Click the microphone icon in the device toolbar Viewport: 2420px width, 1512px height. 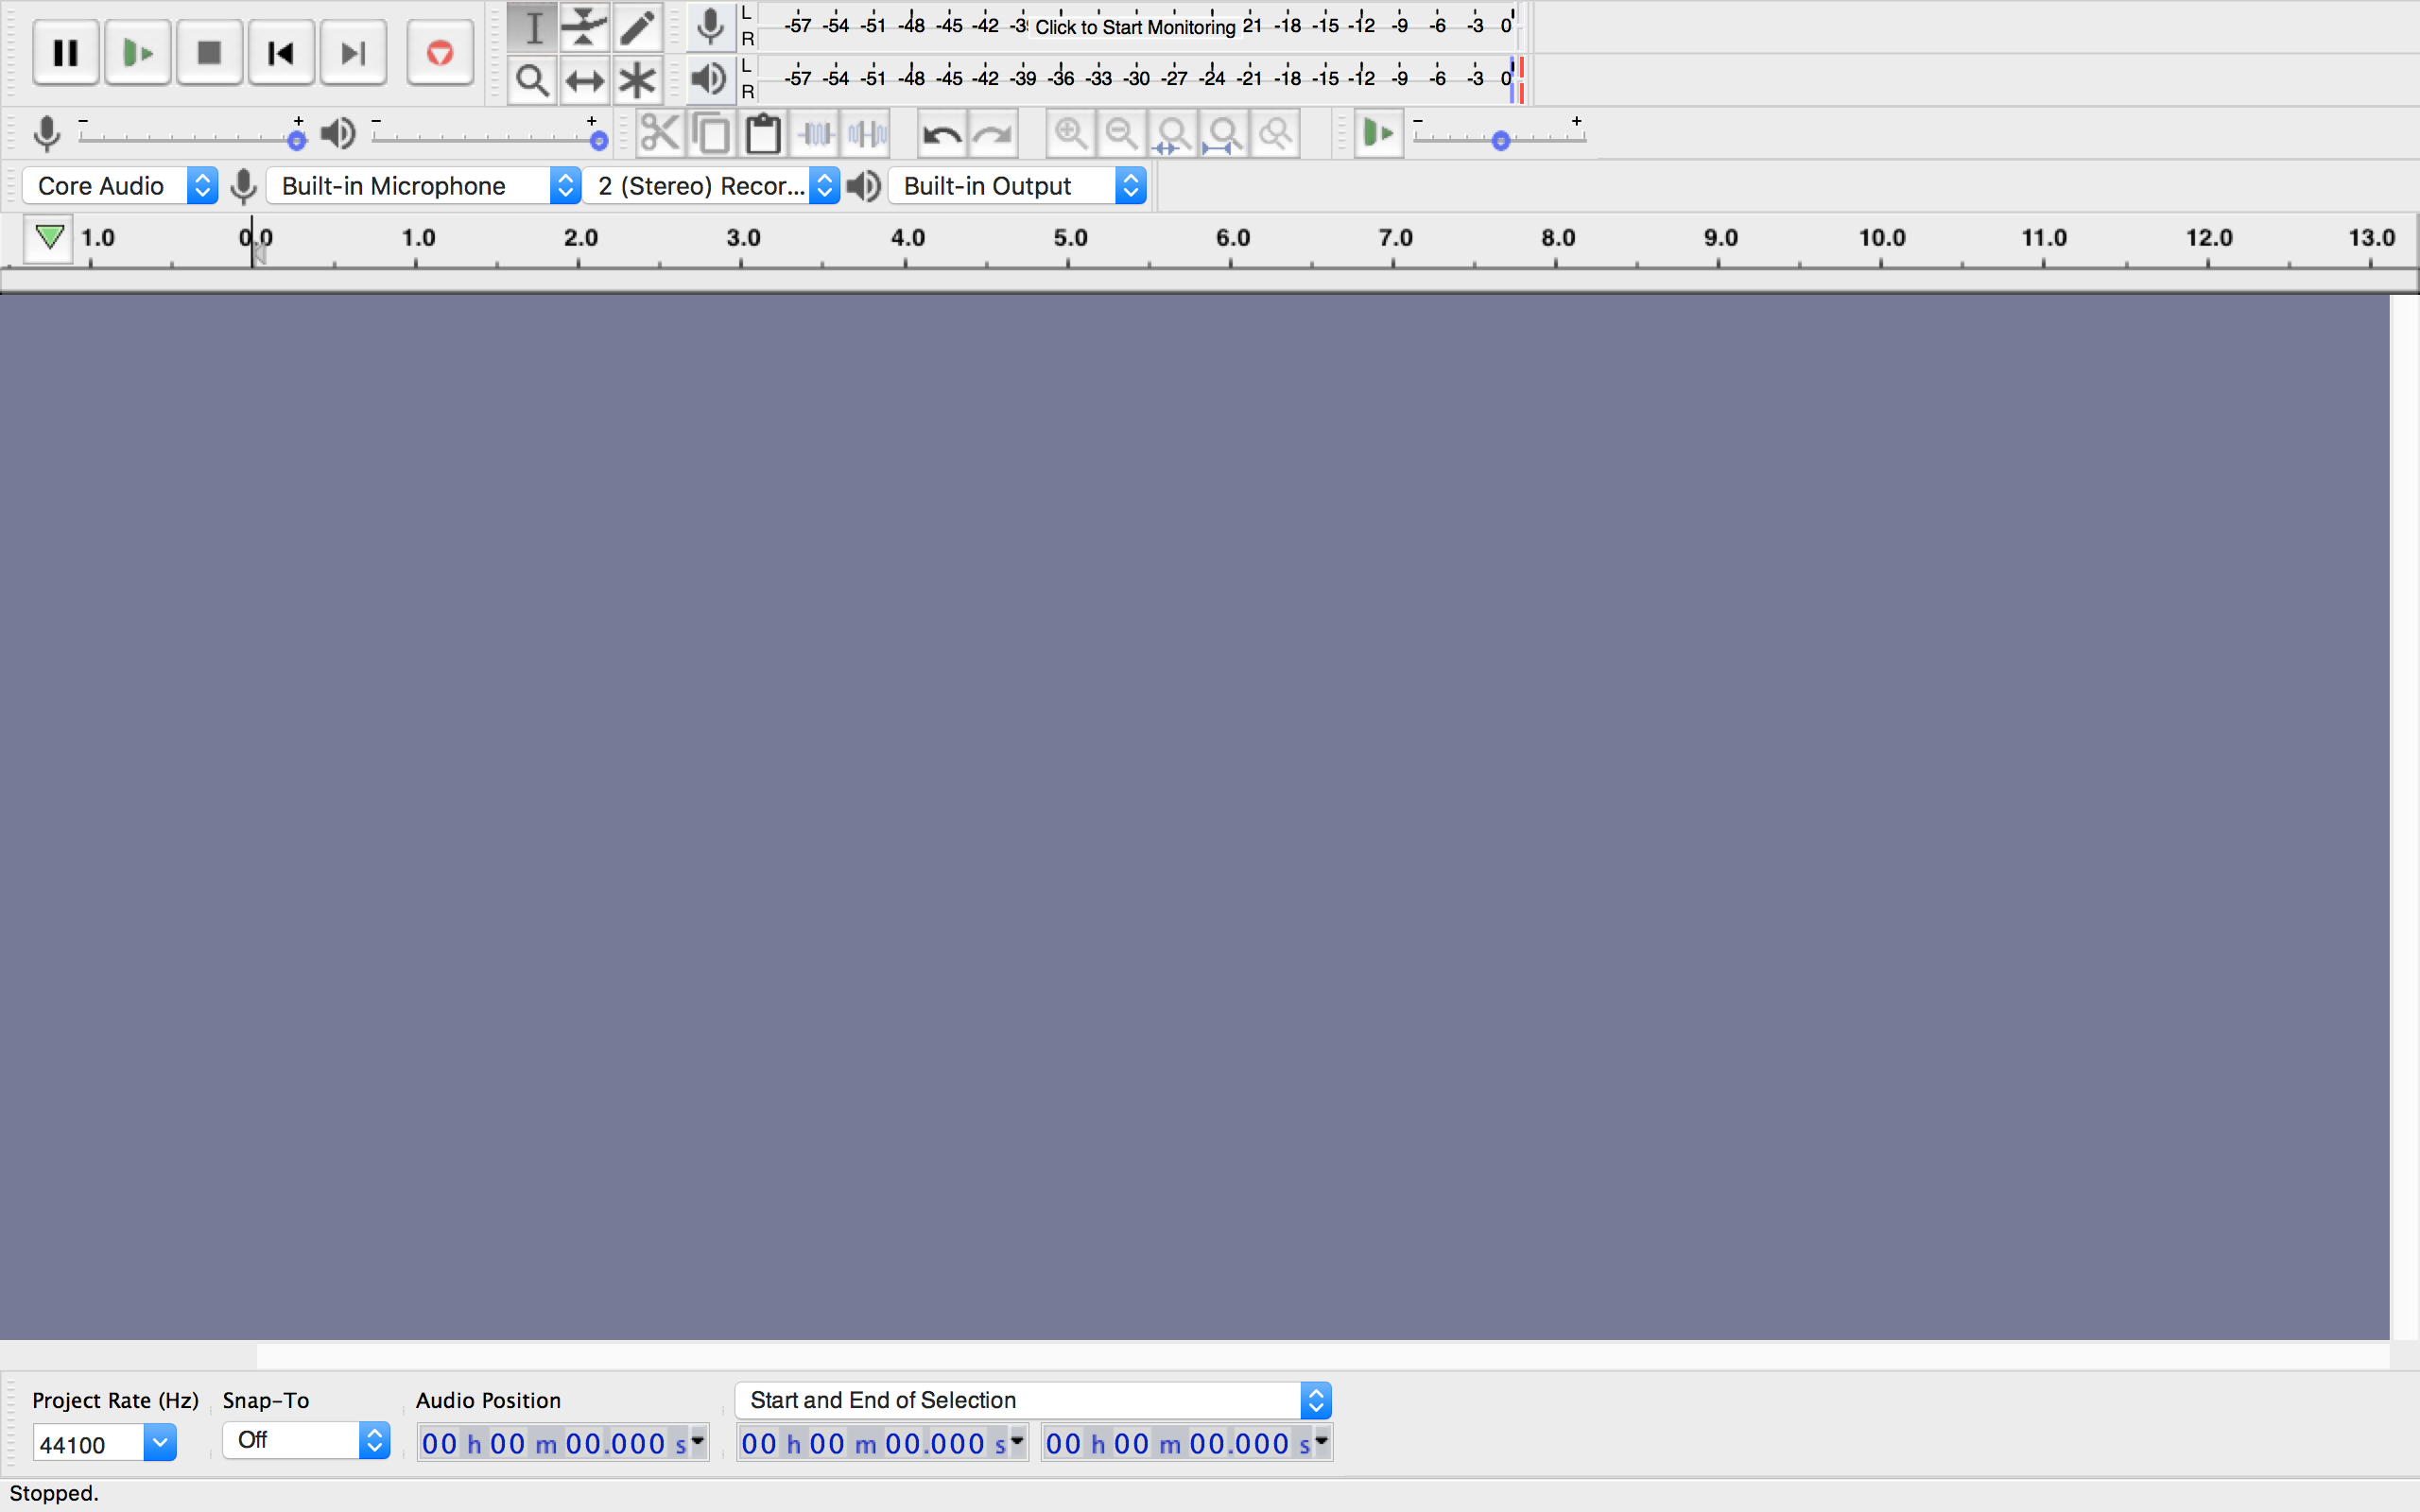[243, 185]
